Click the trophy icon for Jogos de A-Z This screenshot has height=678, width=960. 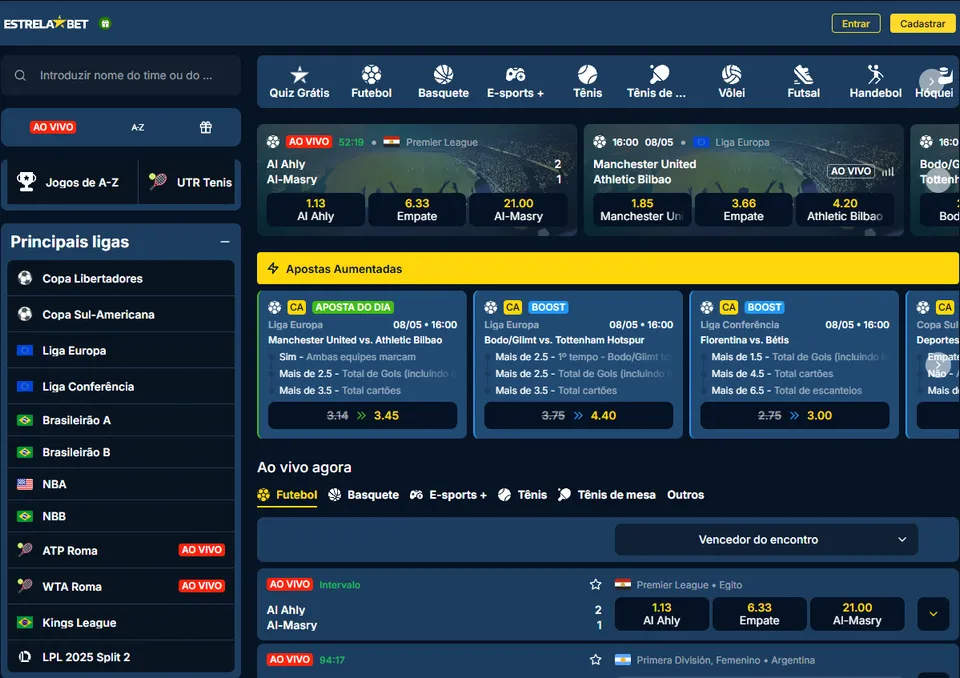coord(26,181)
